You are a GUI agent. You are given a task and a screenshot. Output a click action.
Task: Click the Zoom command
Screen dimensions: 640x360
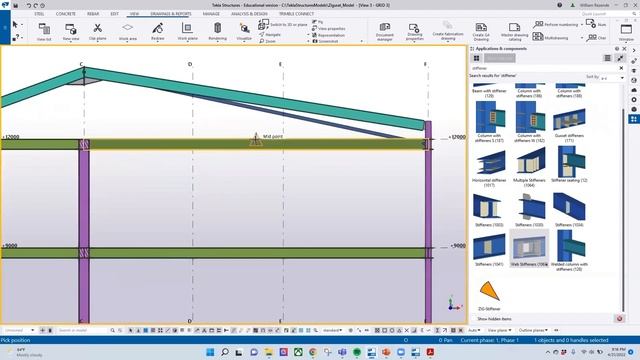pos(267,41)
